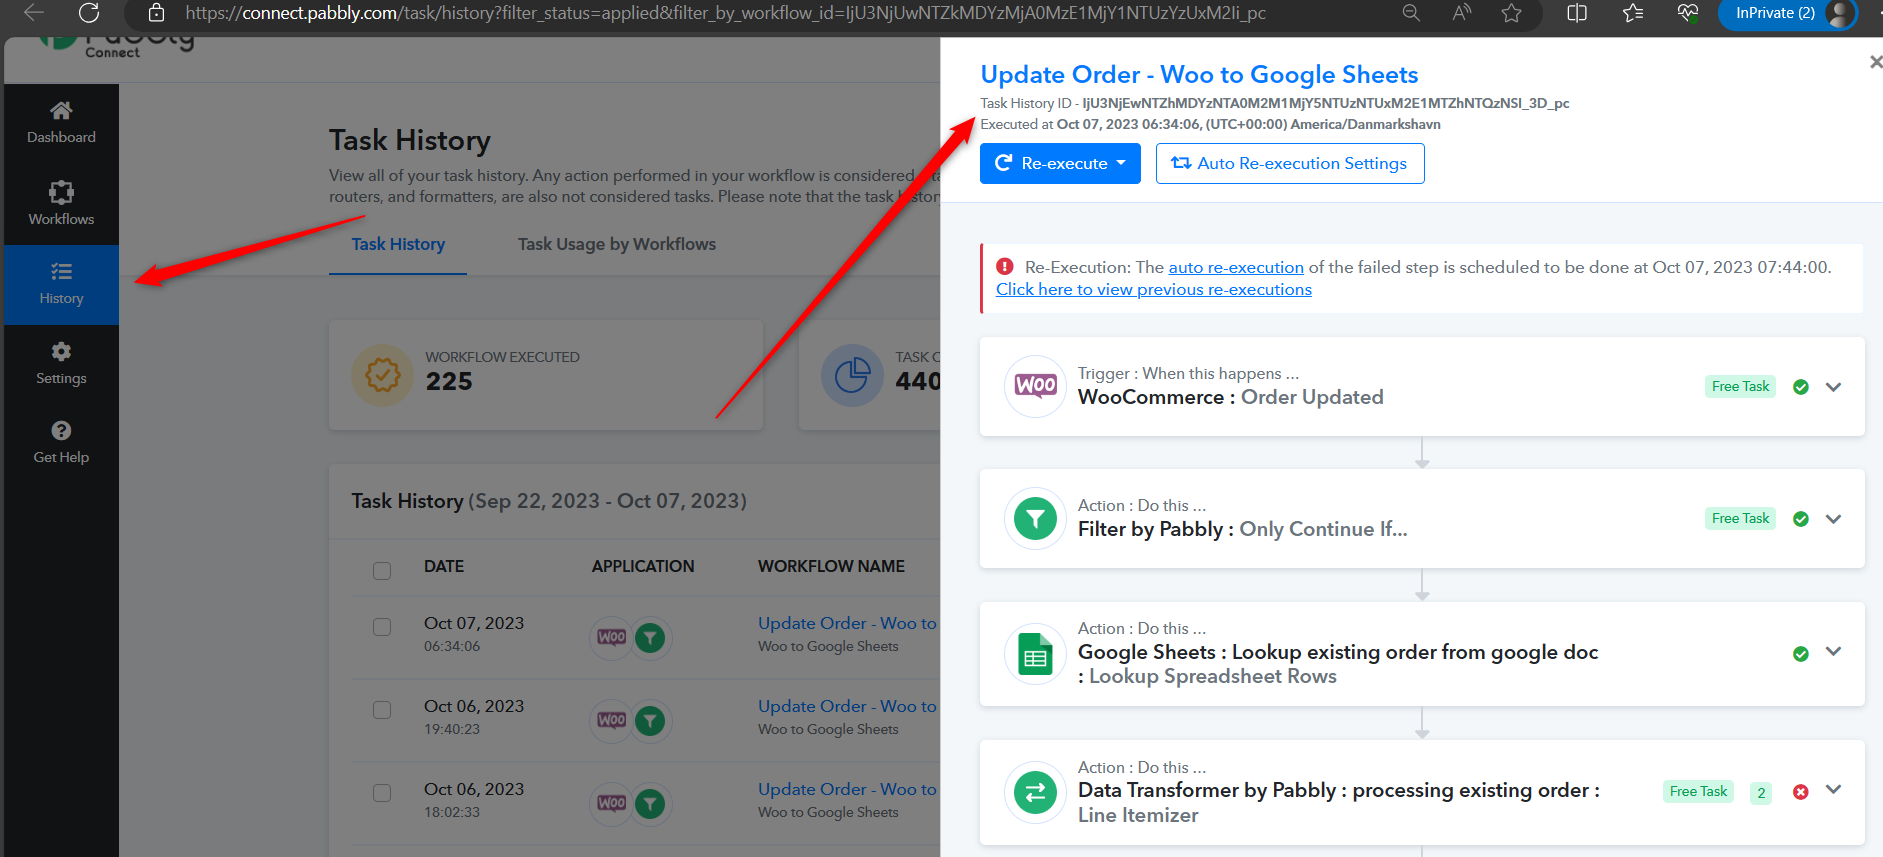Expand the Filter by Pabbly step
Viewport: 1883px width, 857px height.
point(1833,519)
